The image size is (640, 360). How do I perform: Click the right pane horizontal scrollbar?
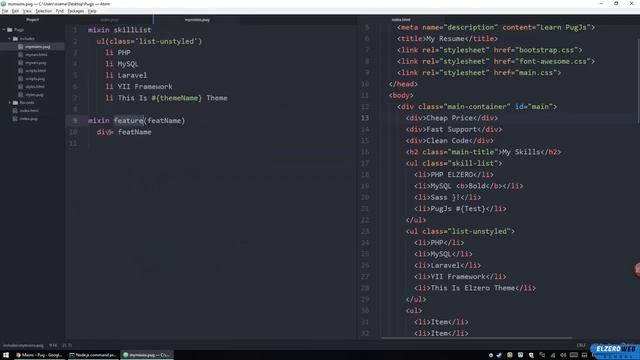pyautogui.click(x=477, y=338)
